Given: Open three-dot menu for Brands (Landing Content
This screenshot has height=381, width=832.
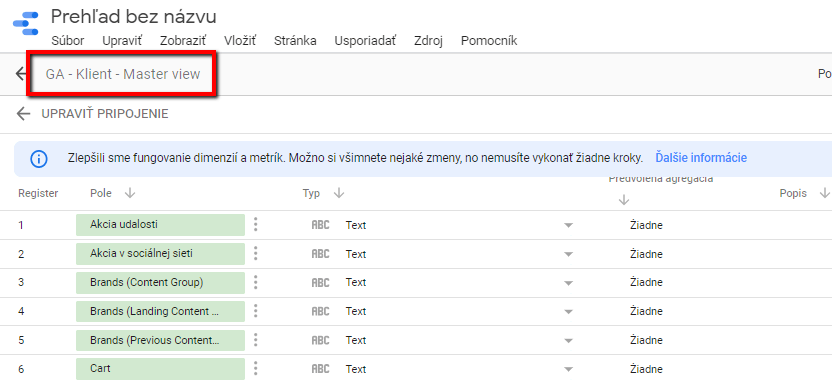Looking at the screenshot, I should tap(256, 311).
